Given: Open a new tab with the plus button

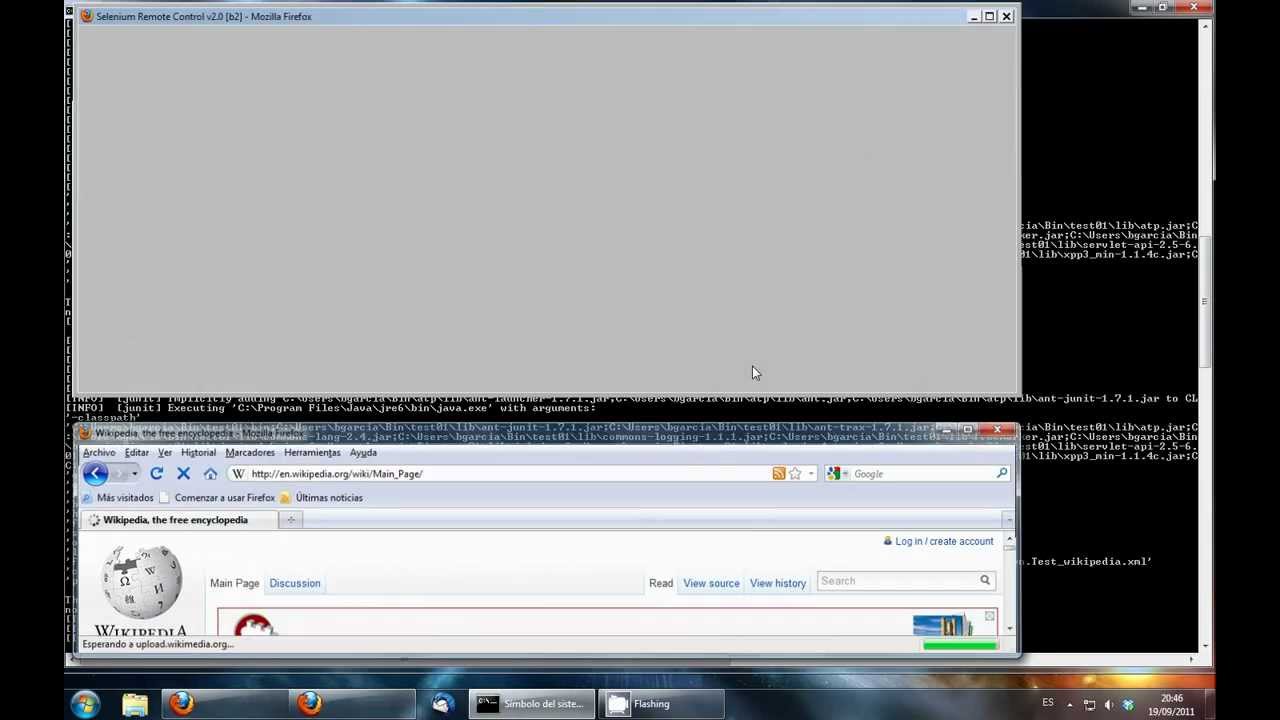Looking at the screenshot, I should tap(291, 520).
